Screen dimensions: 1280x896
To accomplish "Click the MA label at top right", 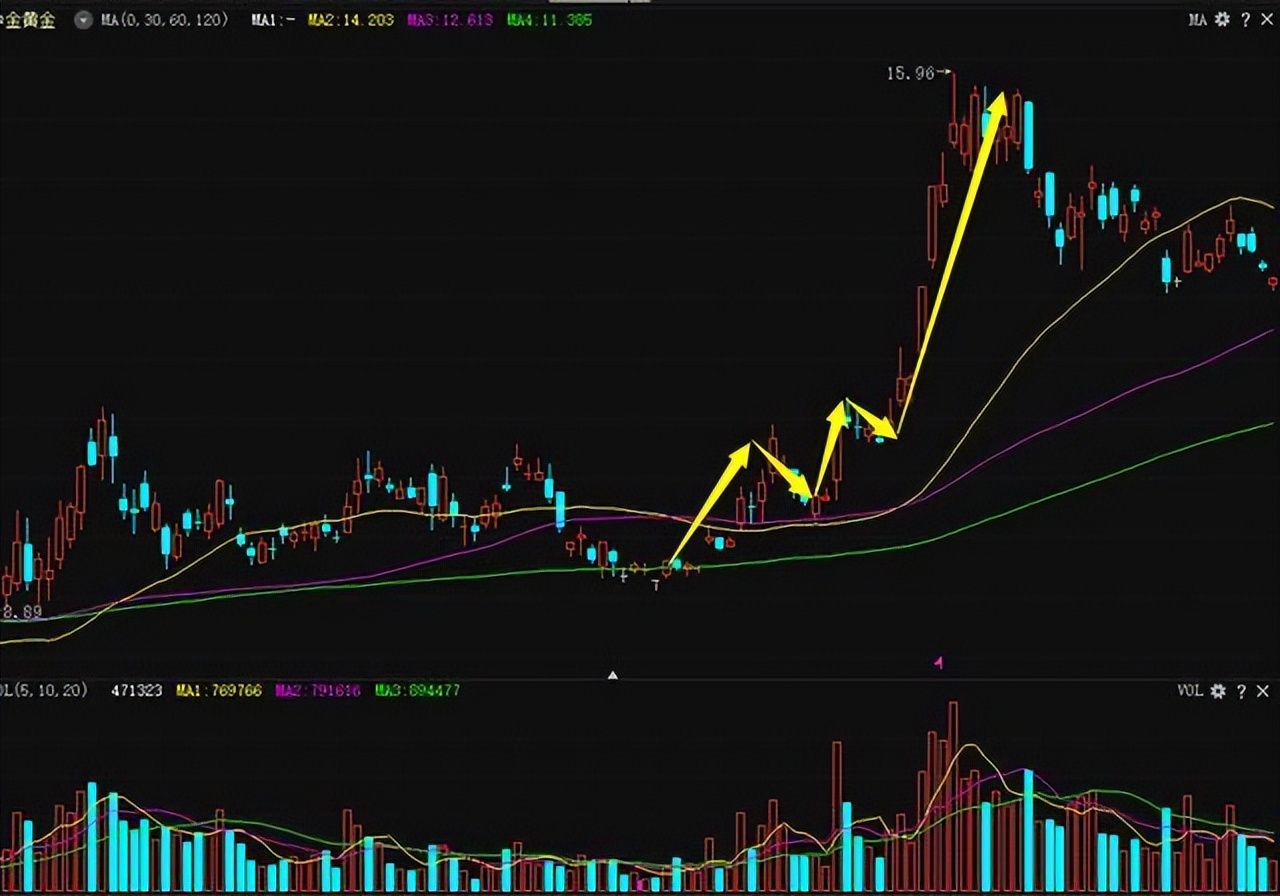I will tap(1197, 19).
